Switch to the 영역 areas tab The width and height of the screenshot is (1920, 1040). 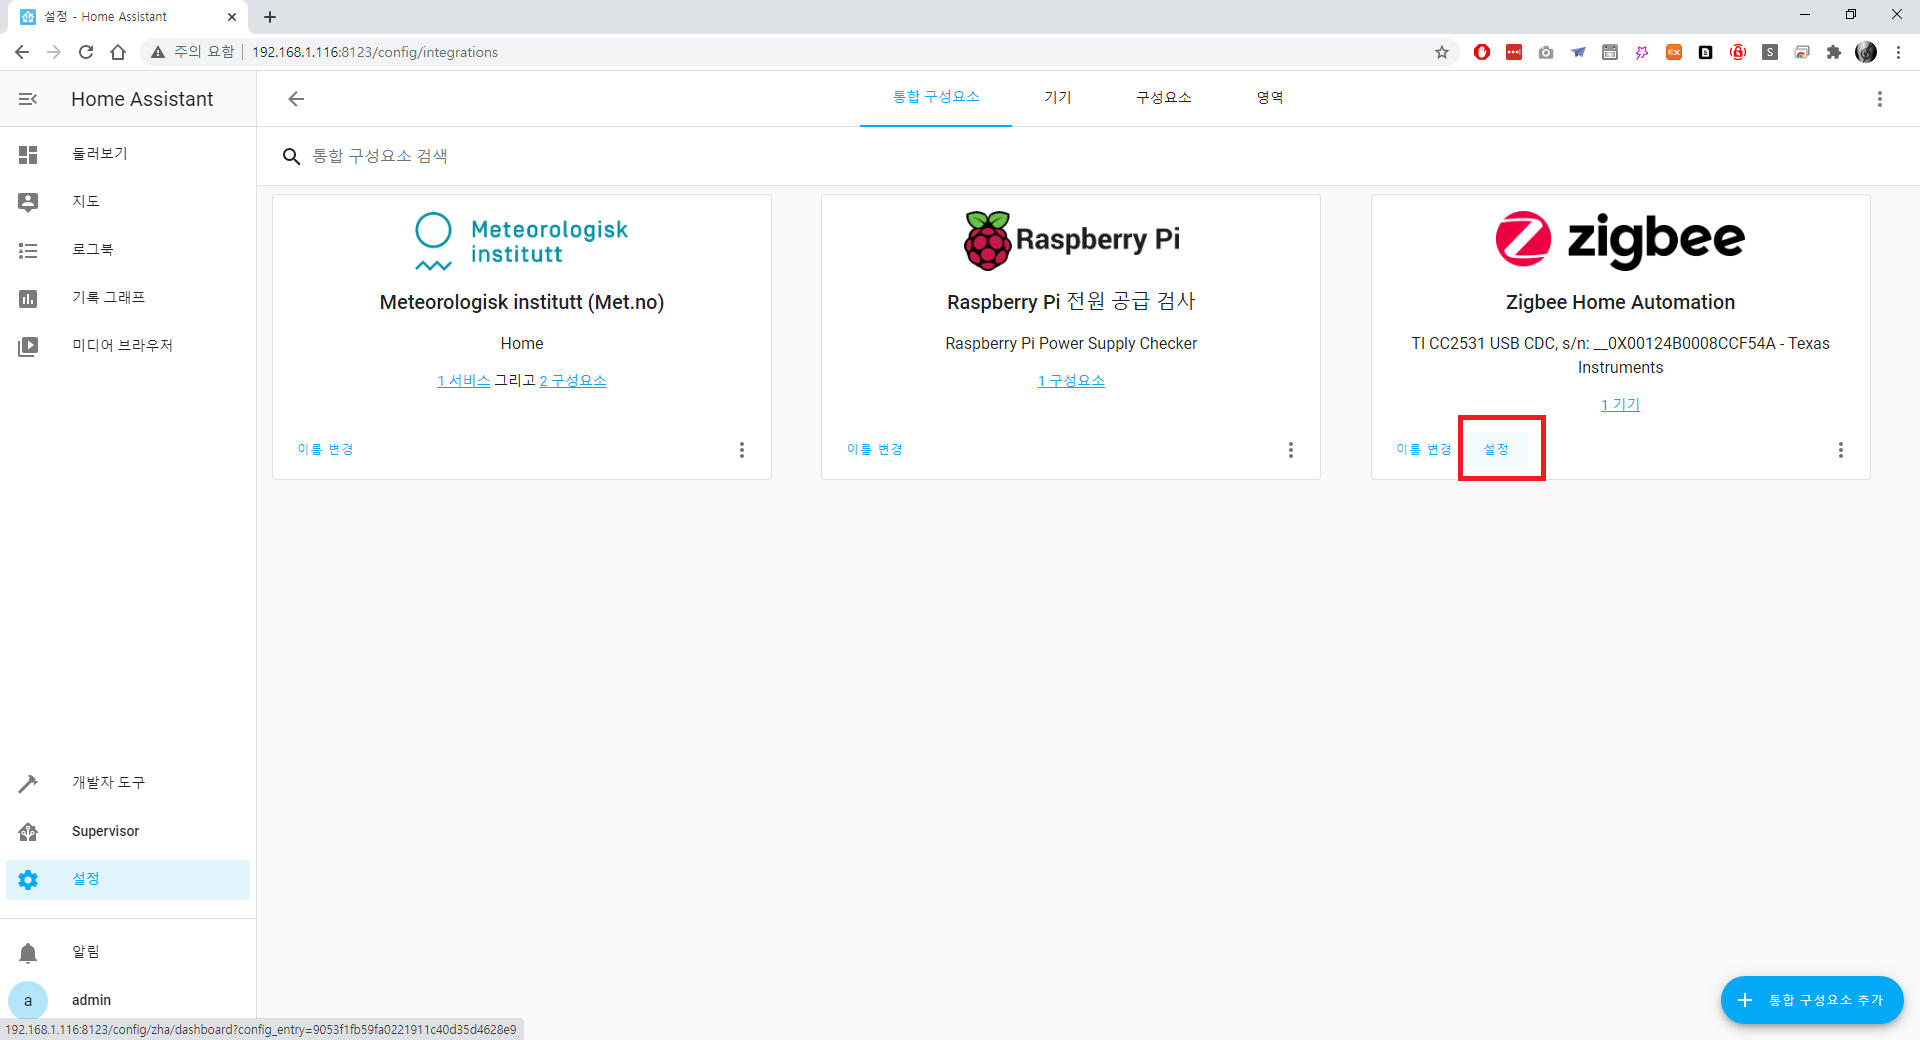coord(1270,98)
